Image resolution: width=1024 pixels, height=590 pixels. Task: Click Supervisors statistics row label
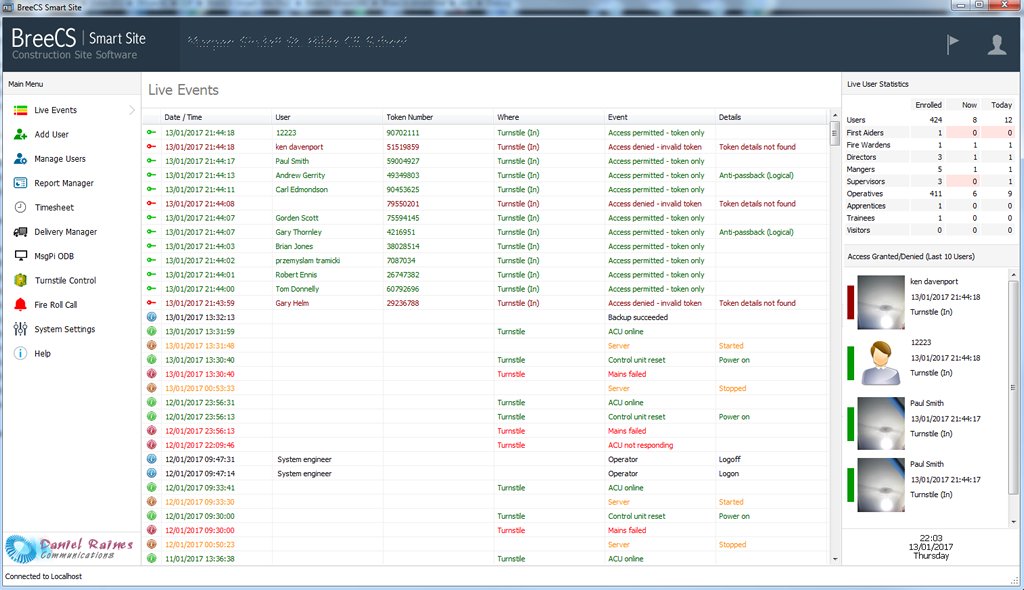pyautogui.click(x=865, y=181)
